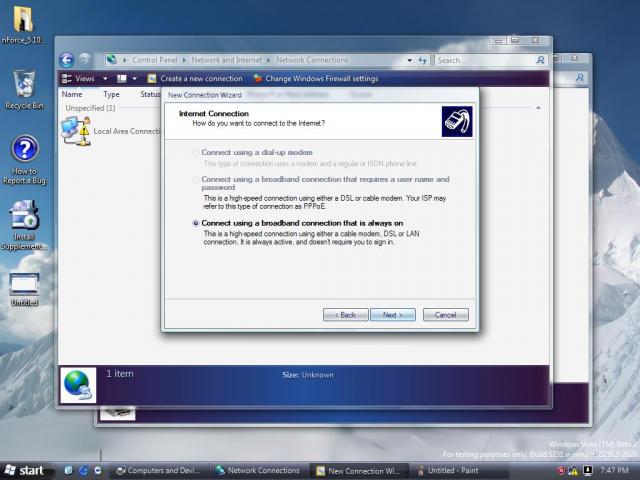Viewport: 640px width, 480px height.
Task: Click the globe network icon in details pane
Action: pos(78,385)
